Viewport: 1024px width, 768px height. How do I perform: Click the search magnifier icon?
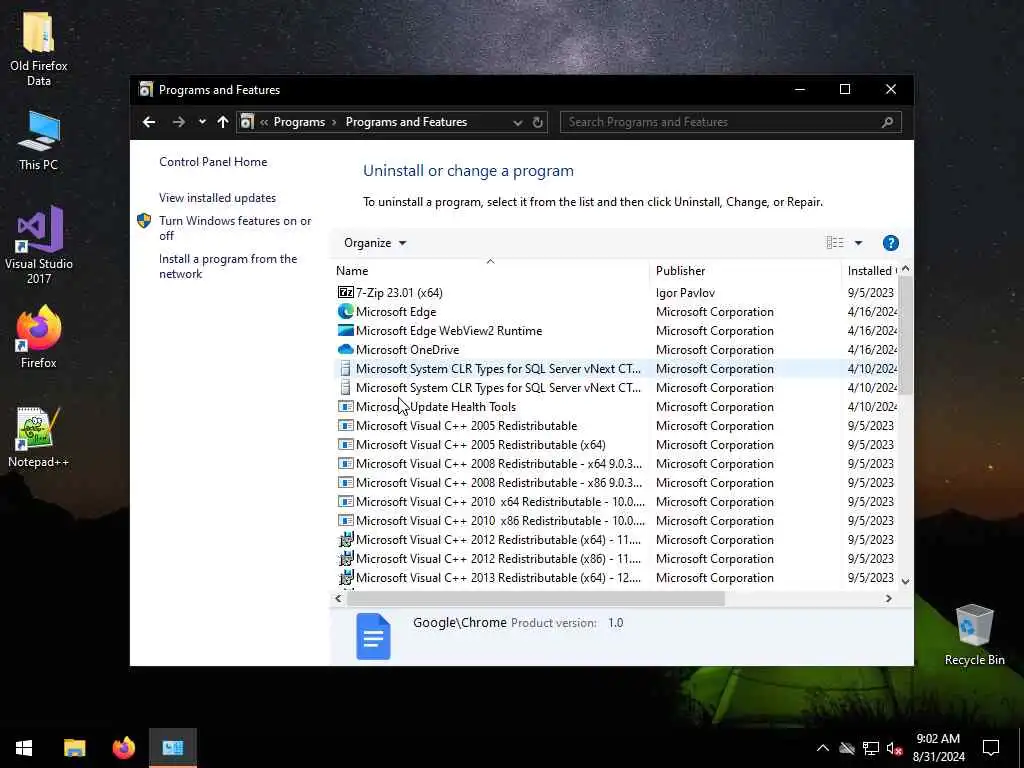coord(887,122)
